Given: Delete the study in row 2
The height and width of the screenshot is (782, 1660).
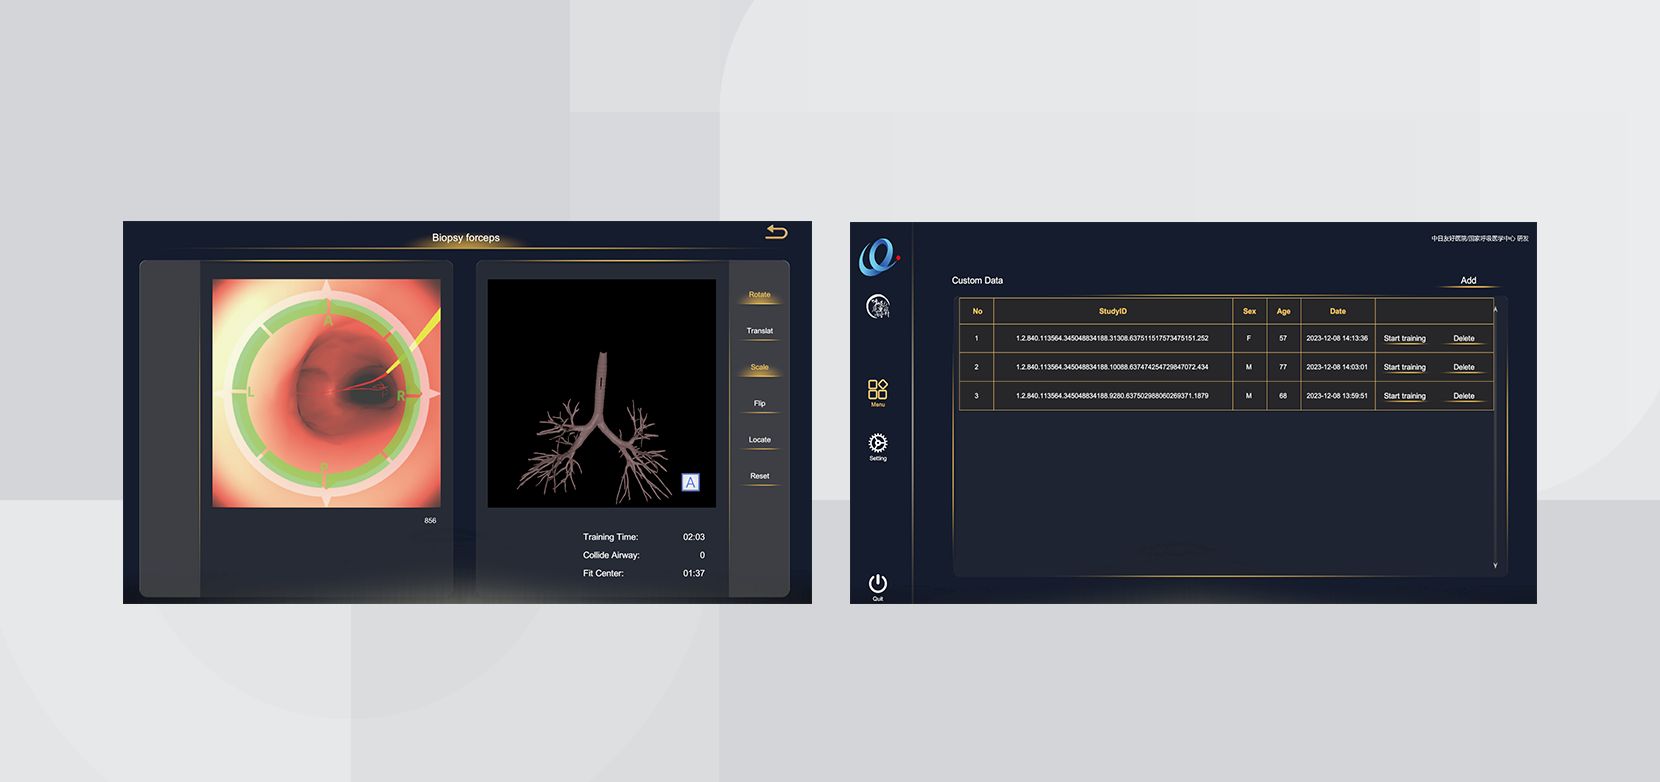Looking at the screenshot, I should coord(1464,367).
